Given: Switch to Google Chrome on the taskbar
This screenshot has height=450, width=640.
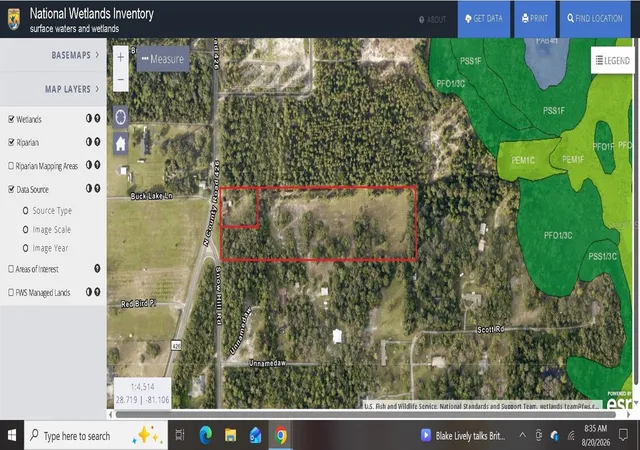Looking at the screenshot, I should (281, 435).
